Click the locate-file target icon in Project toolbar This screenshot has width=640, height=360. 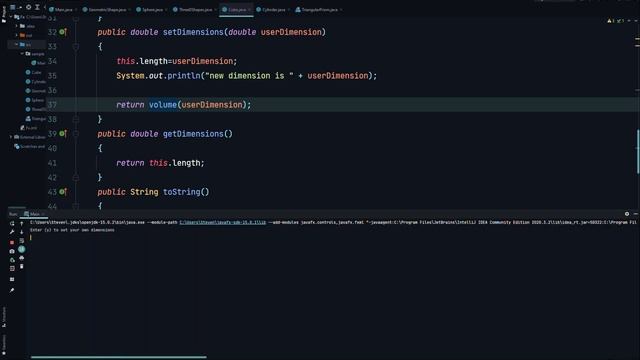[x=28, y=7]
